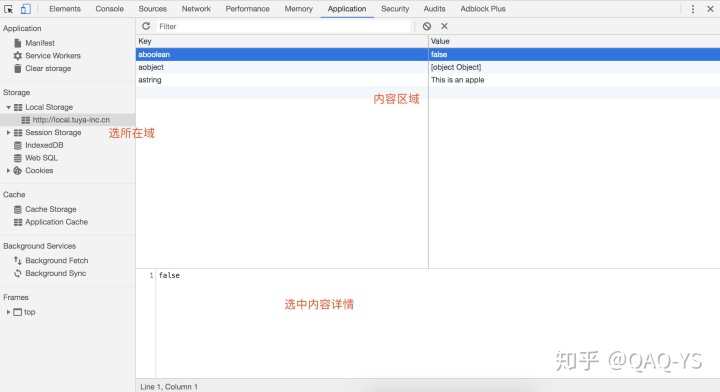Select the aobject key row
The height and width of the screenshot is (392, 720).
click(x=282, y=67)
